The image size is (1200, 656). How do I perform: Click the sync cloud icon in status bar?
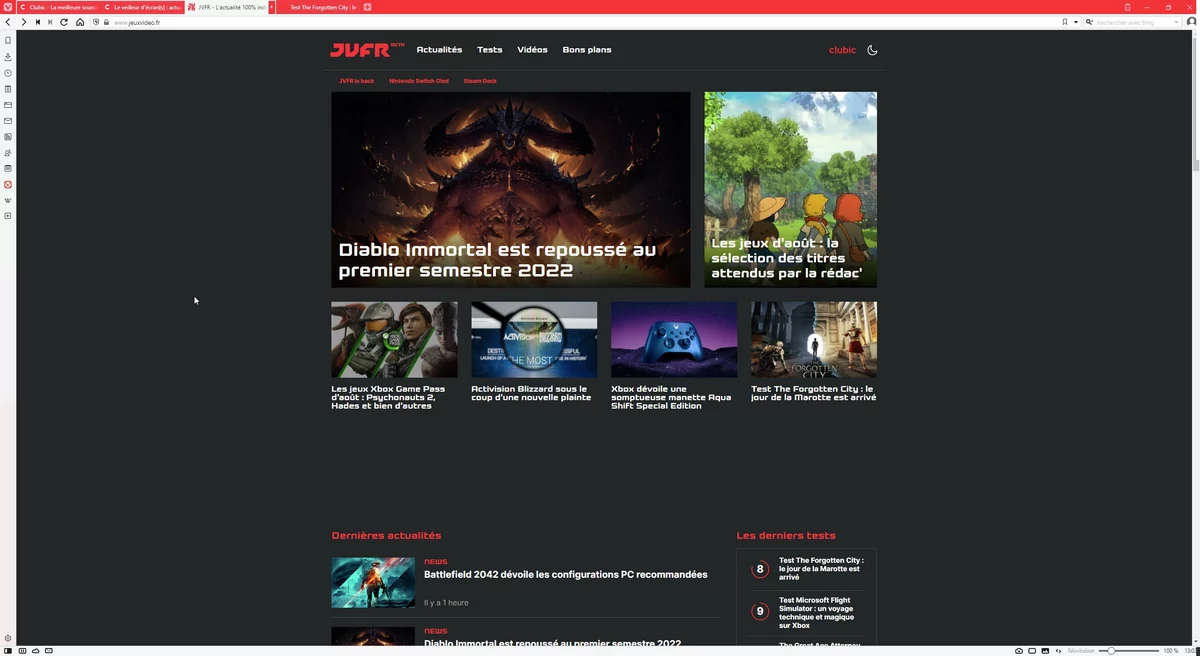[x=36, y=651]
